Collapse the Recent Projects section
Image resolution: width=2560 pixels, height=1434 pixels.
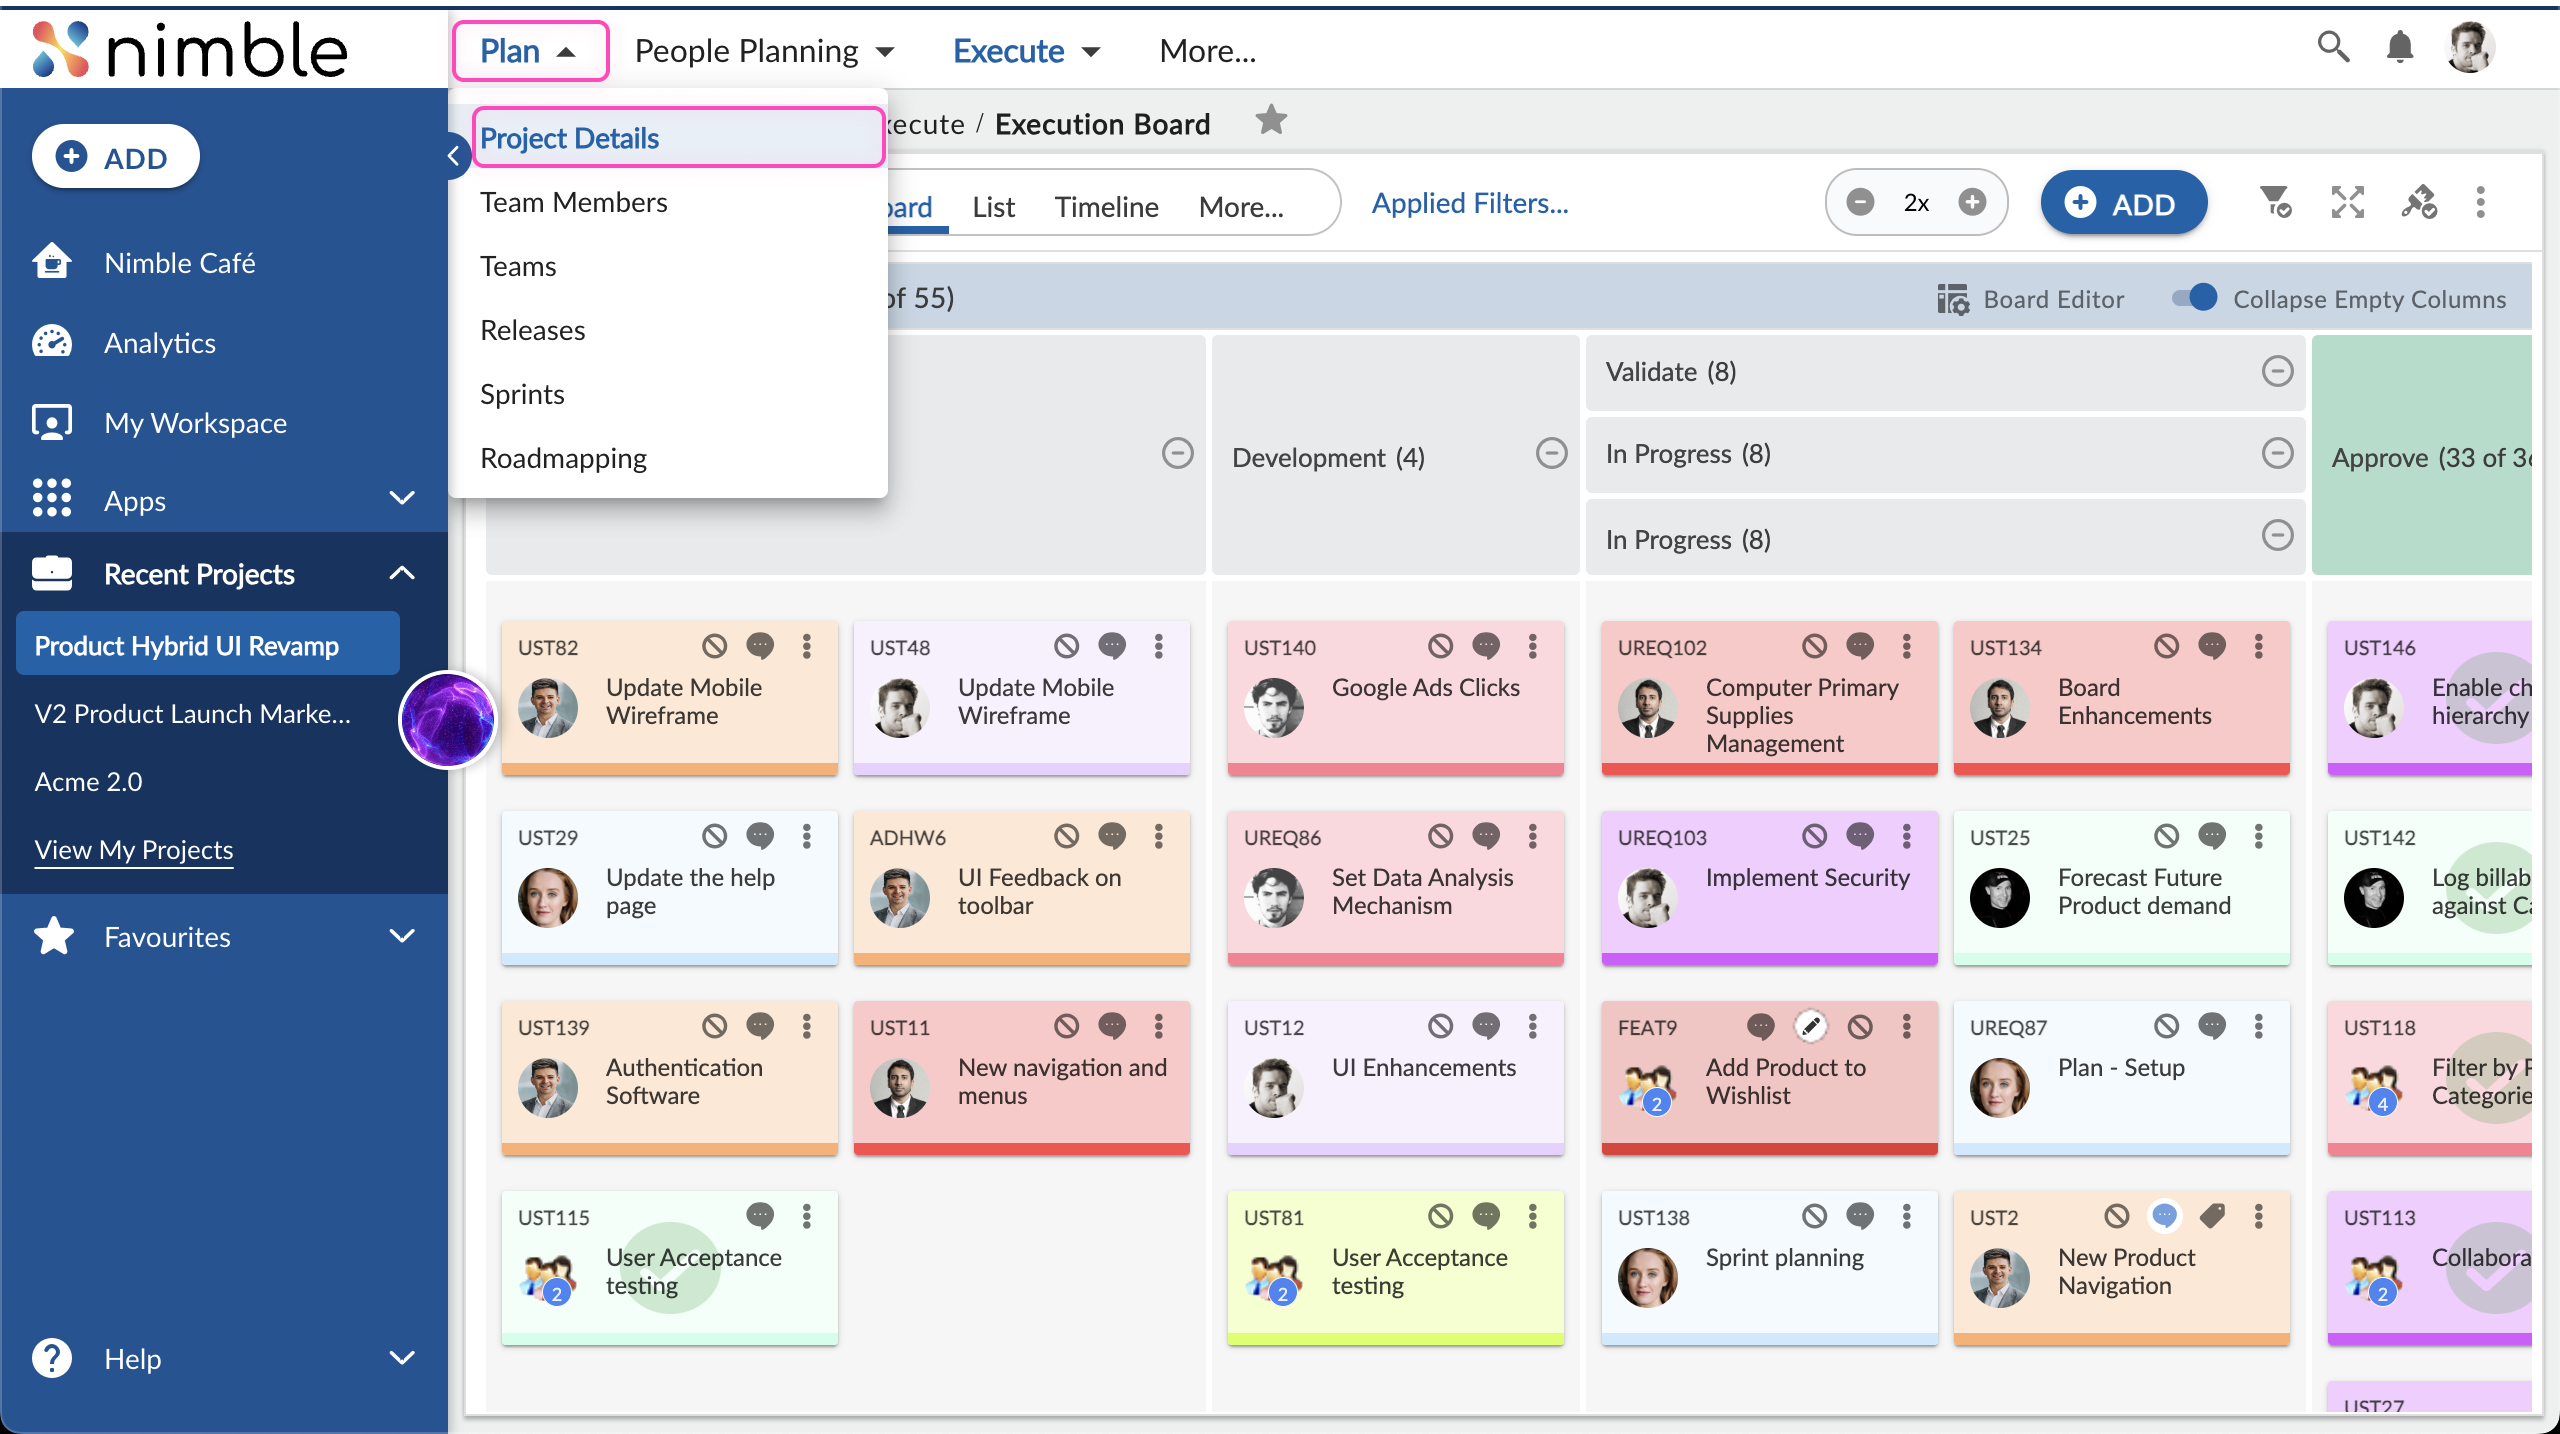402,573
